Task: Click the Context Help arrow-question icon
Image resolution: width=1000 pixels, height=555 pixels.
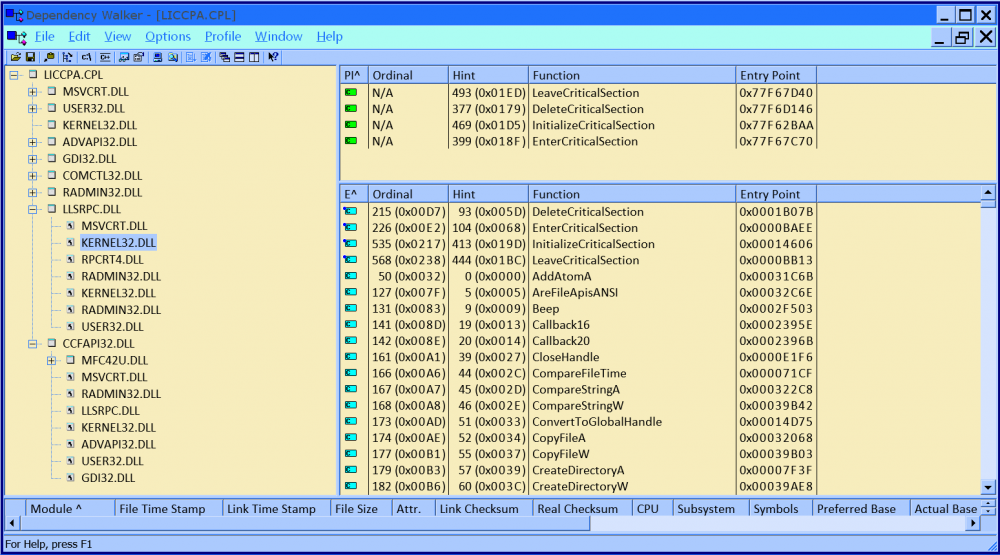Action: [273, 58]
